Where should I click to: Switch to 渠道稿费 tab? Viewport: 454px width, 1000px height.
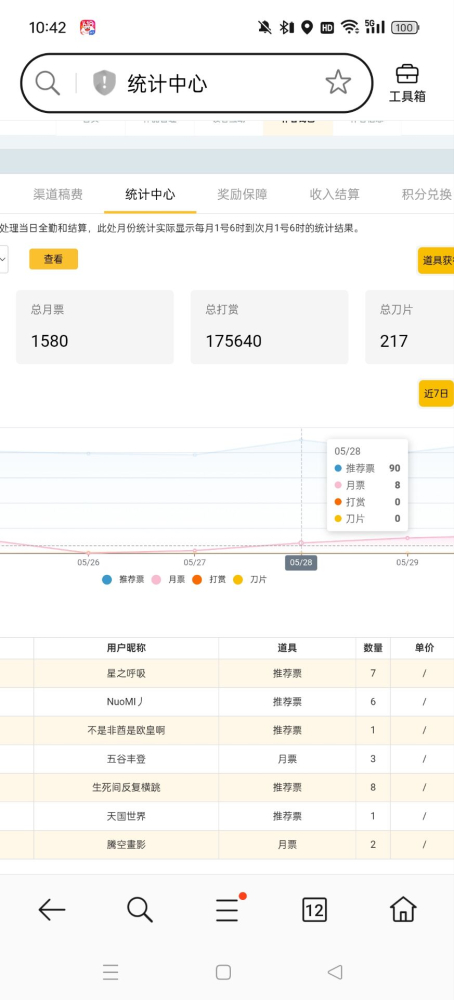[58, 195]
